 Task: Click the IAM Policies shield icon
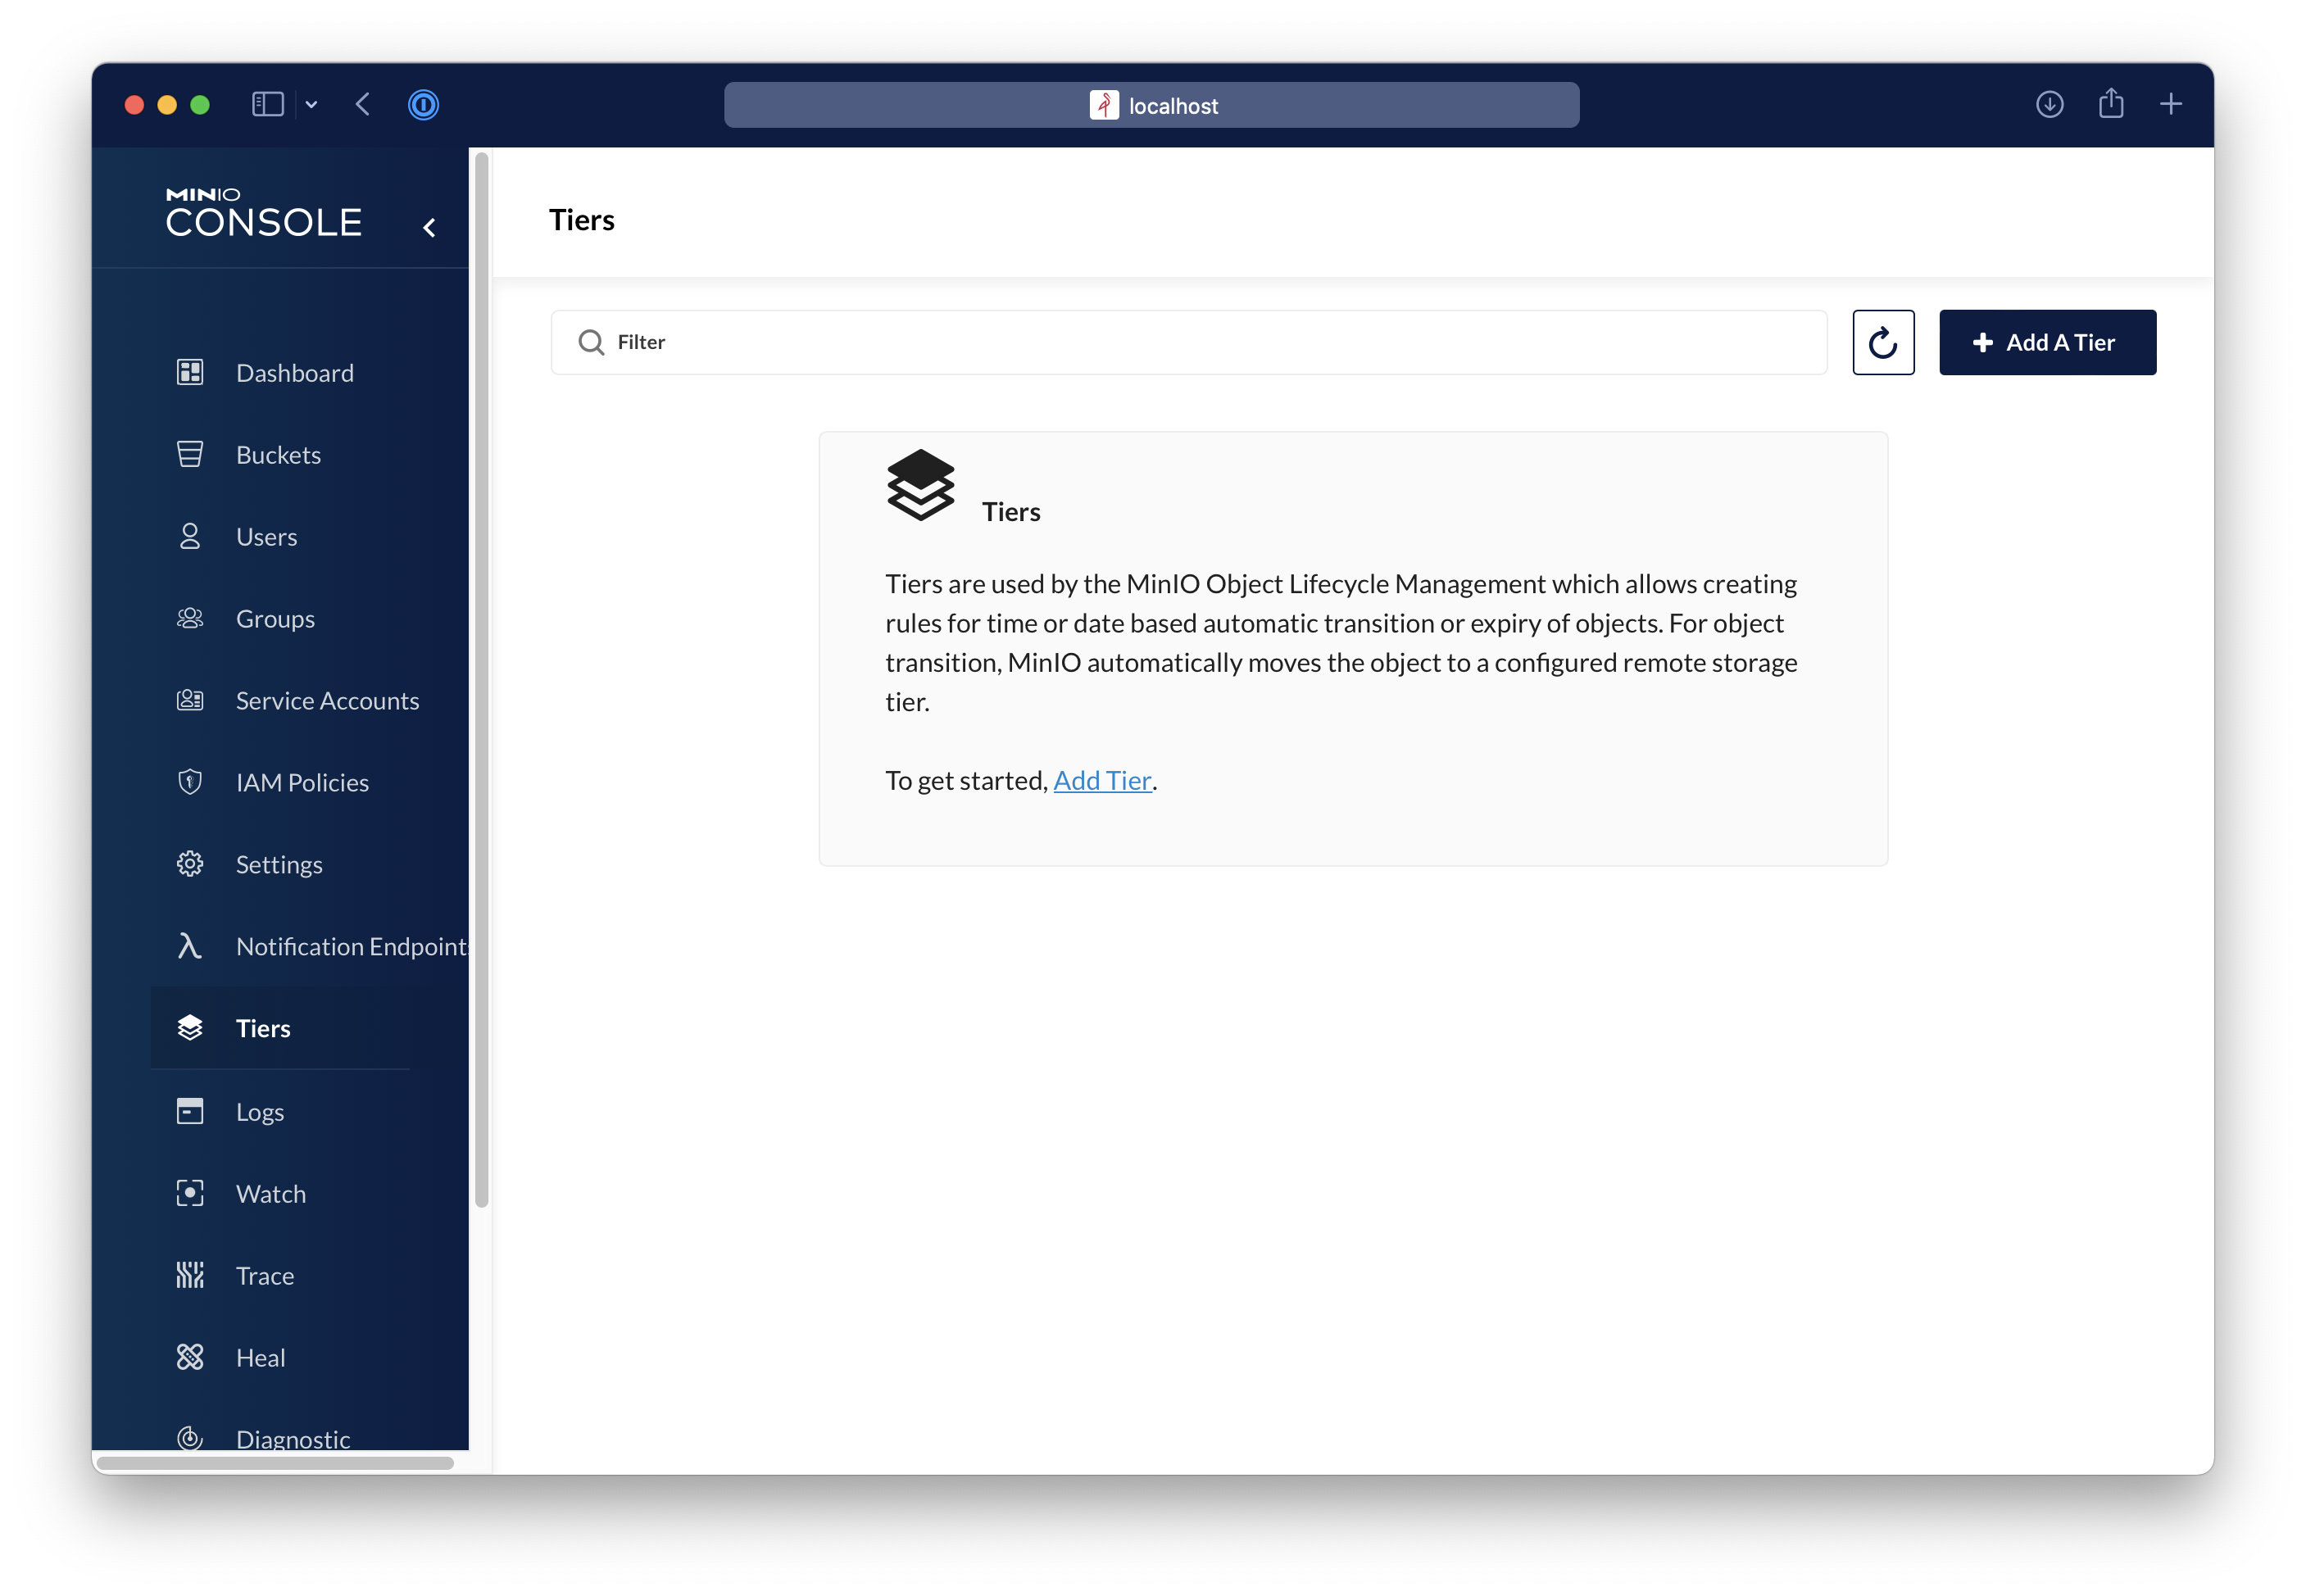tap(190, 782)
